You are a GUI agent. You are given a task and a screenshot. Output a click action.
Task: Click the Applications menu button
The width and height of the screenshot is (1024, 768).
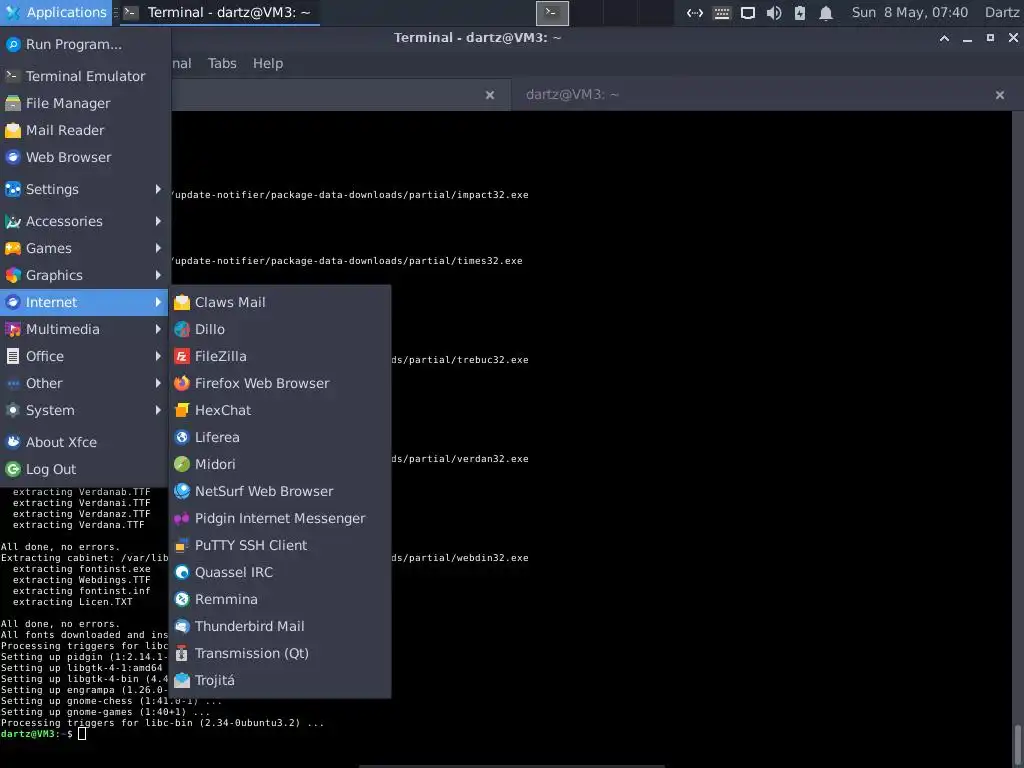(x=56, y=12)
